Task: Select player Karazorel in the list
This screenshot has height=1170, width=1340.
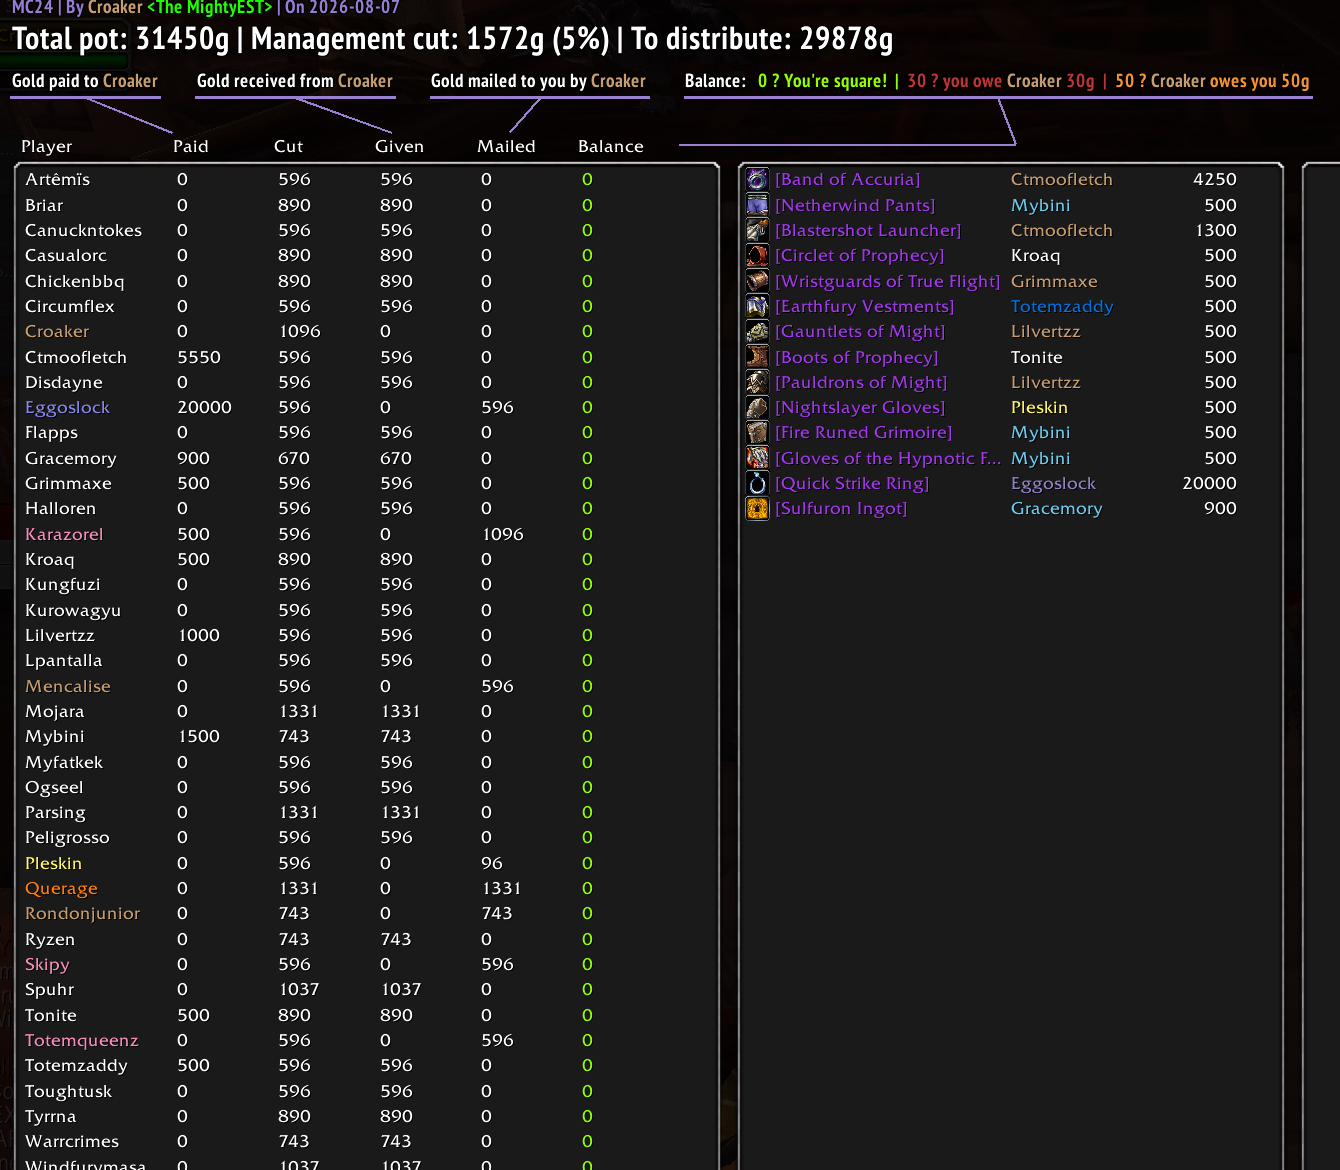Action: 64,534
